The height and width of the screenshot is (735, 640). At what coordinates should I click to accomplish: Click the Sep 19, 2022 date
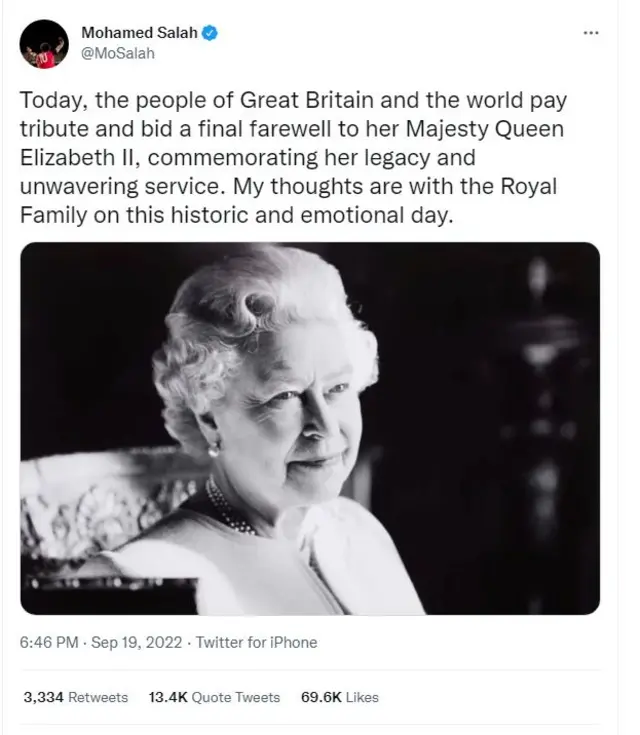point(136,643)
